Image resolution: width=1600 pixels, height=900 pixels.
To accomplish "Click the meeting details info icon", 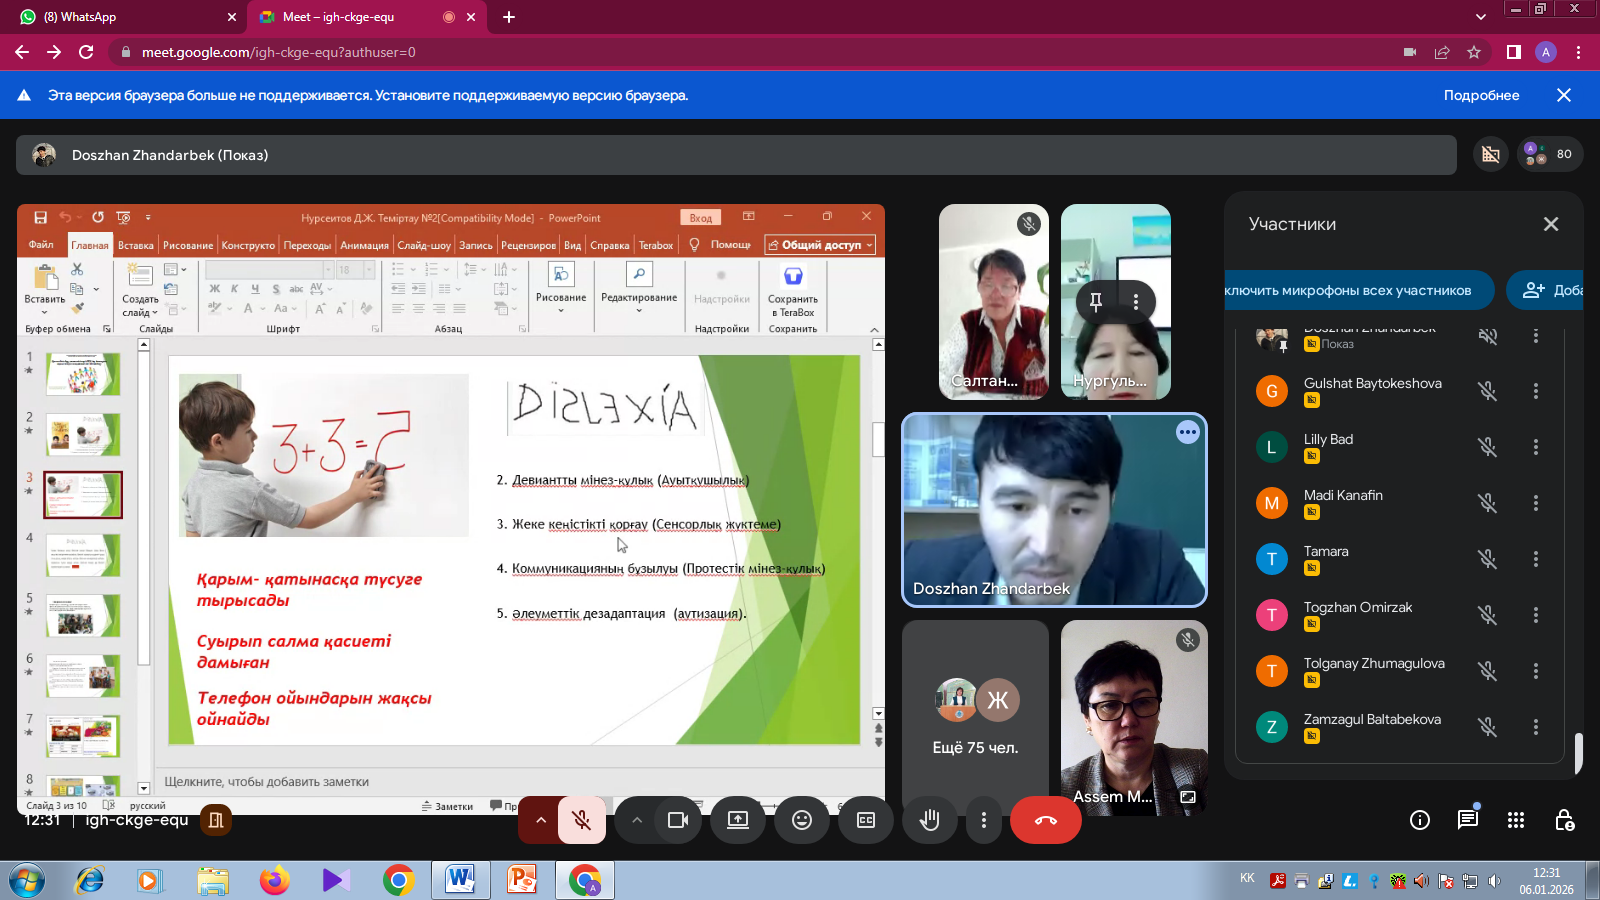I will (x=1419, y=820).
